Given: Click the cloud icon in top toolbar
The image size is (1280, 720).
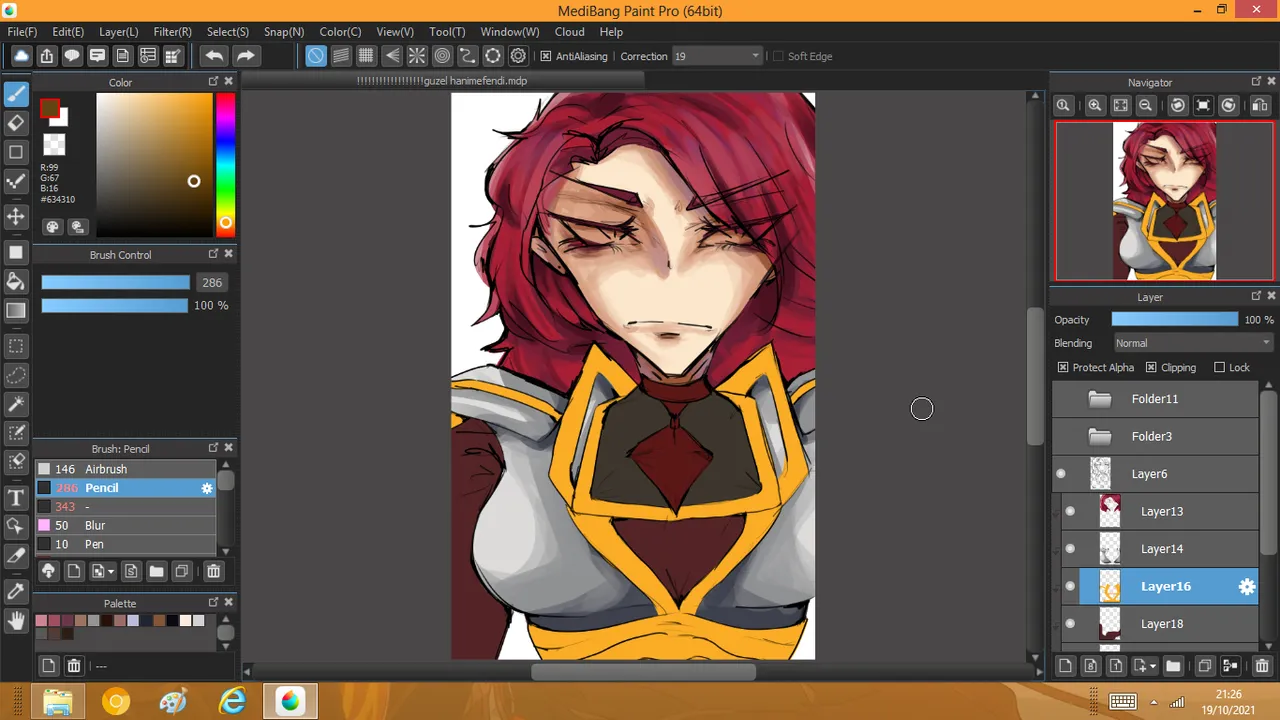Looking at the screenshot, I should click(x=21, y=56).
